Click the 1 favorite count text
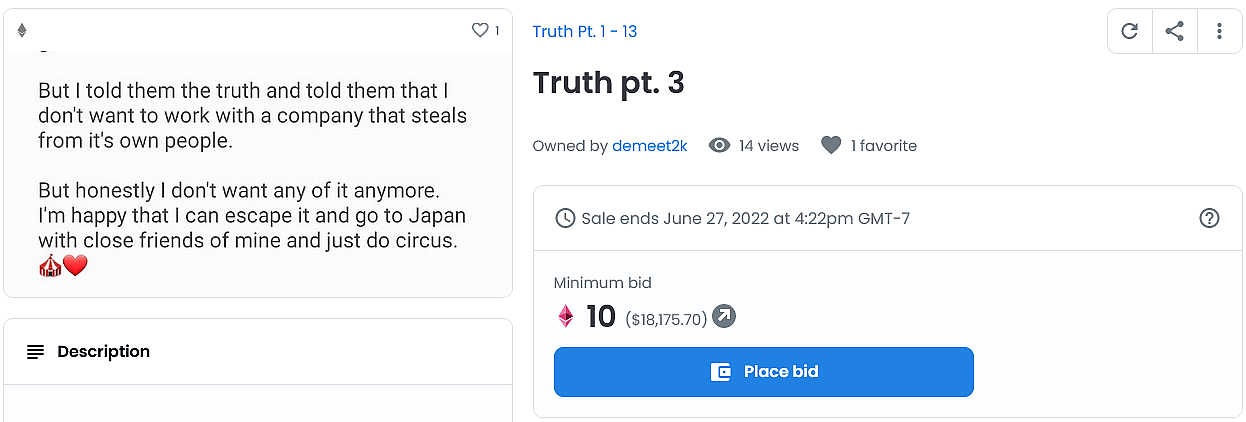 pos(884,146)
